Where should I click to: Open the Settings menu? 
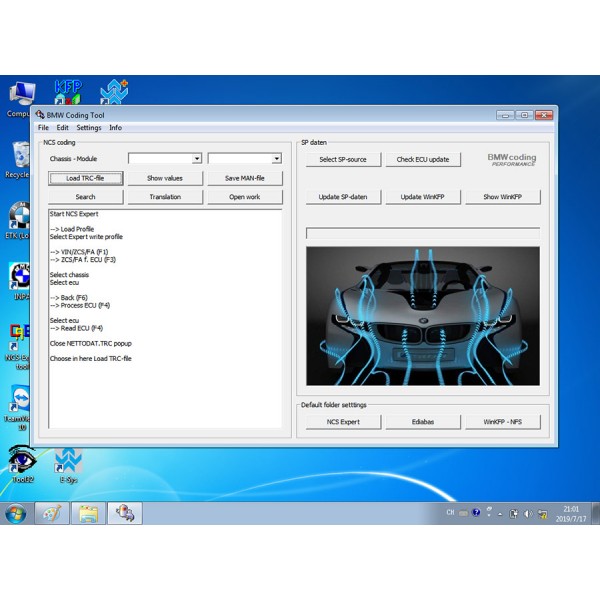coord(89,128)
